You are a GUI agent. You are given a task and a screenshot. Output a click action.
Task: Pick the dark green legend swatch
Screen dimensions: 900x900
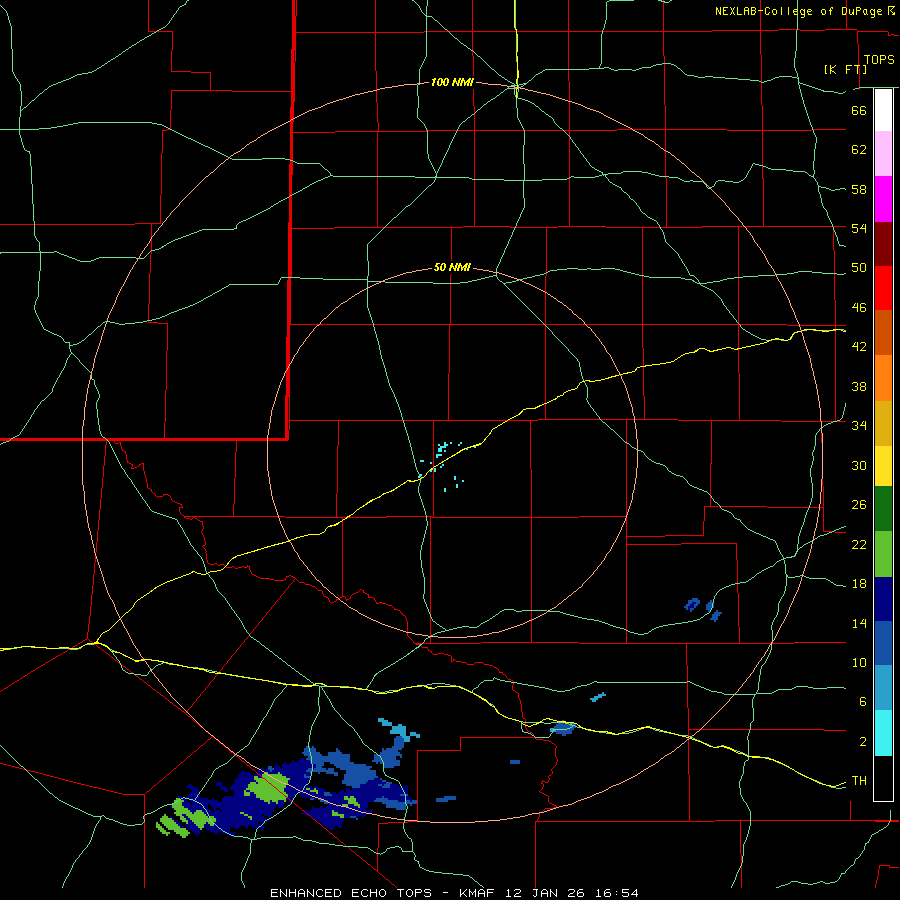coord(883,509)
